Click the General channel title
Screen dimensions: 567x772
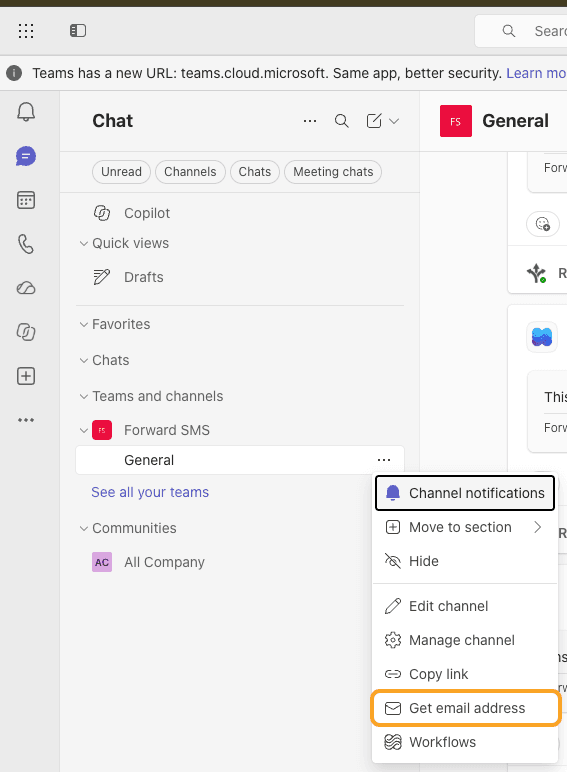pos(515,121)
